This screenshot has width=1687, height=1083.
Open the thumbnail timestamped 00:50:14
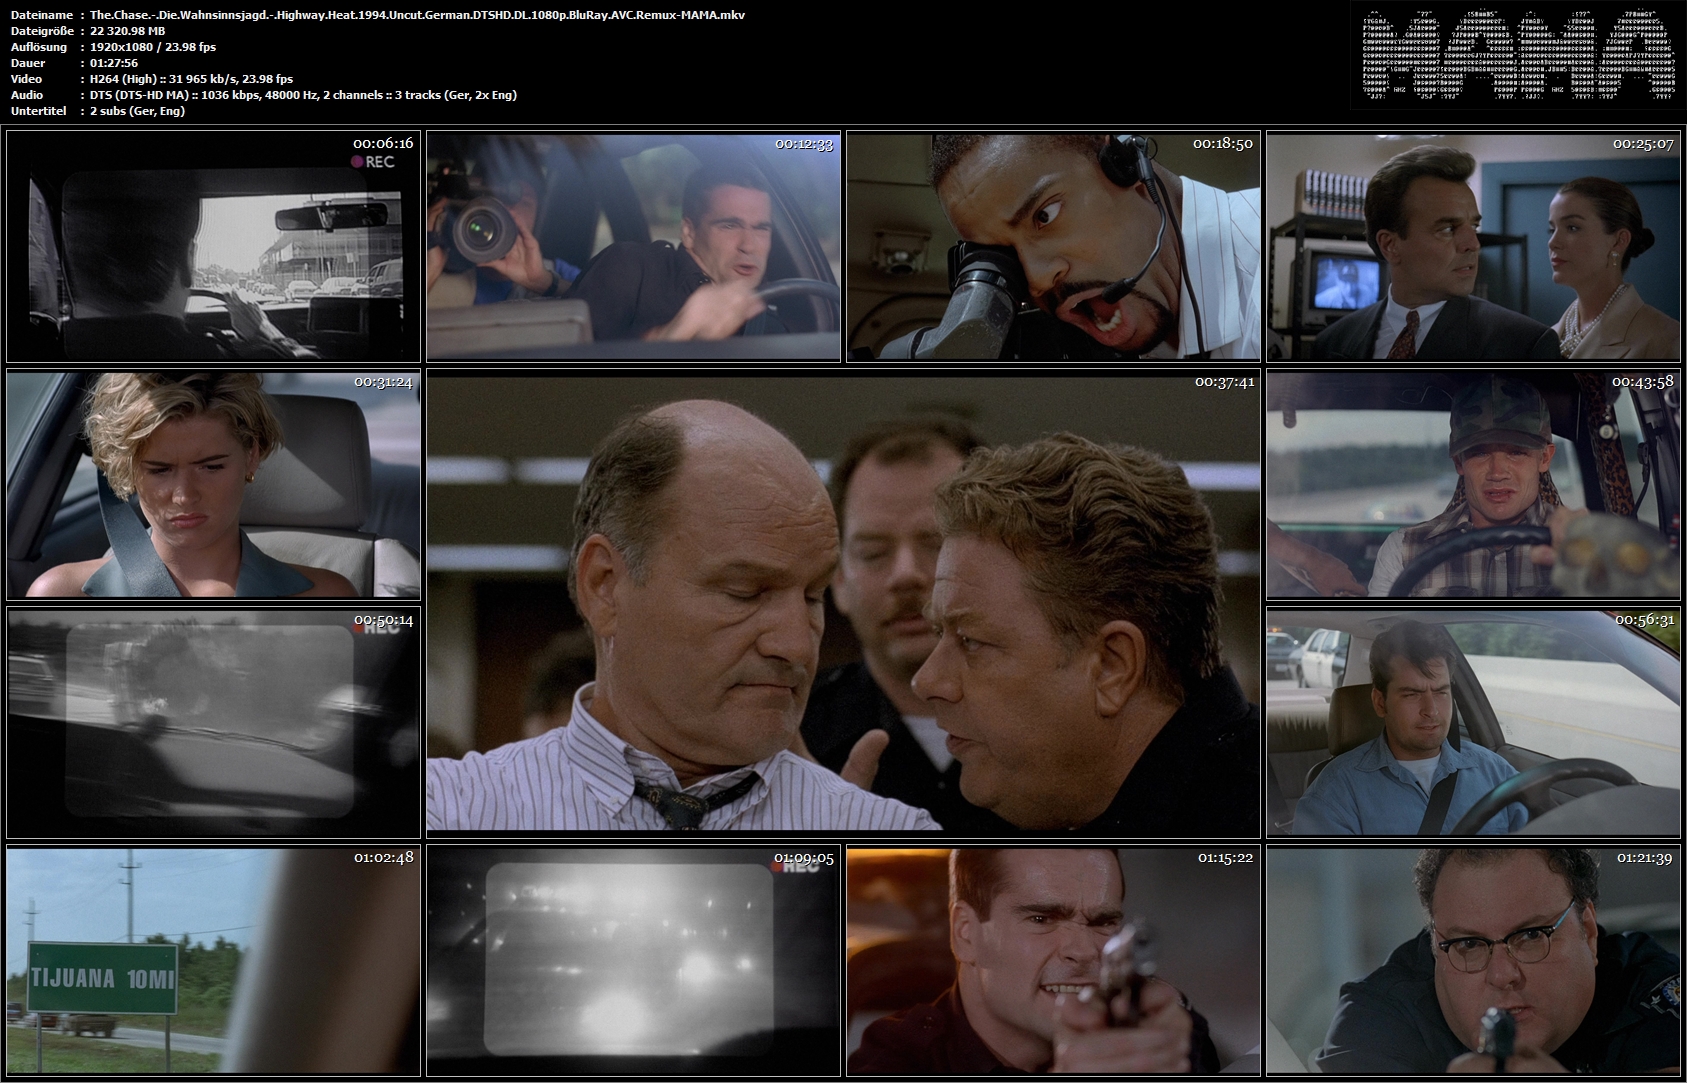(213, 722)
